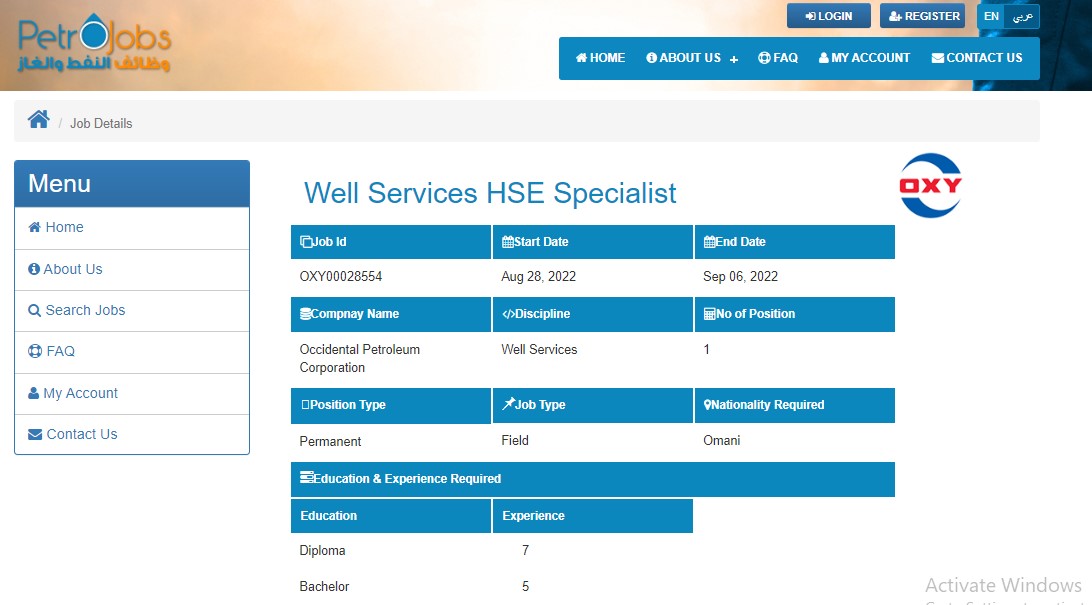Go to Home in top navigation
Image resolution: width=1092 pixels, height=605 pixels.
[600, 58]
